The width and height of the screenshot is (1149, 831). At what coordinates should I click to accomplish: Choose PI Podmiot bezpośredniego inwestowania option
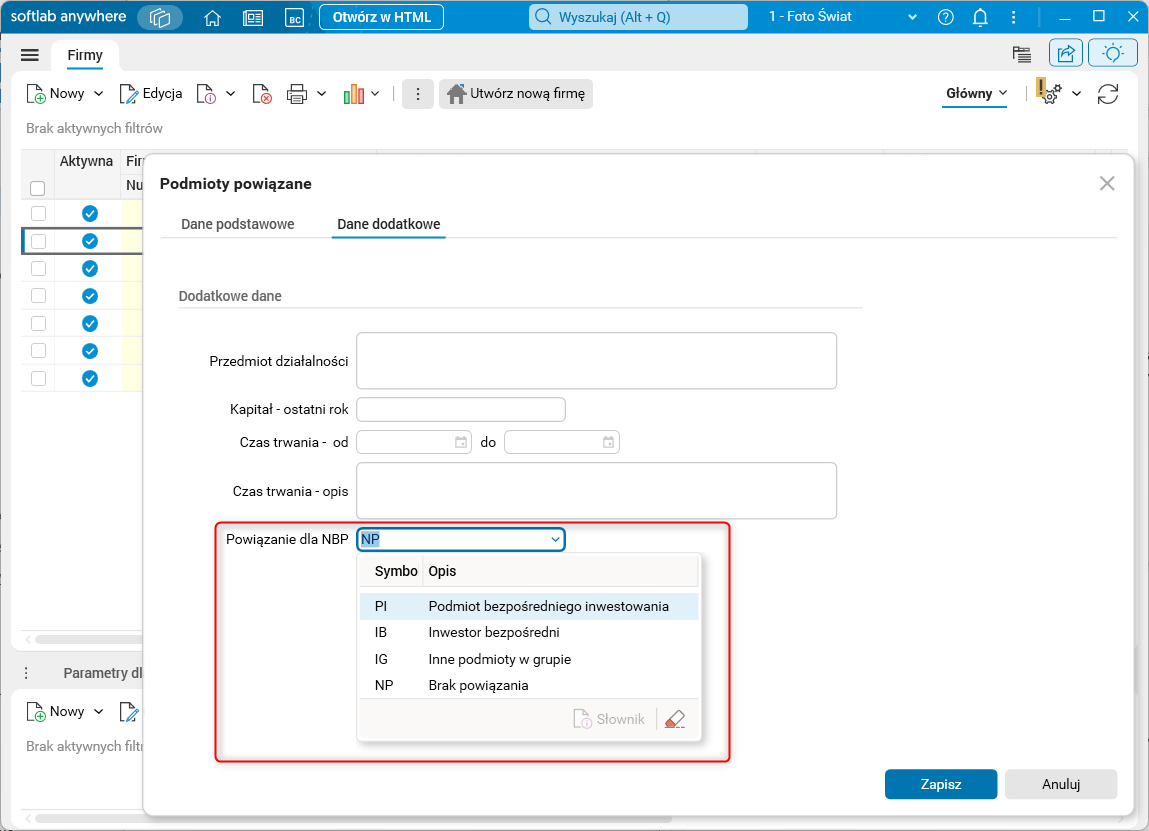(x=528, y=606)
